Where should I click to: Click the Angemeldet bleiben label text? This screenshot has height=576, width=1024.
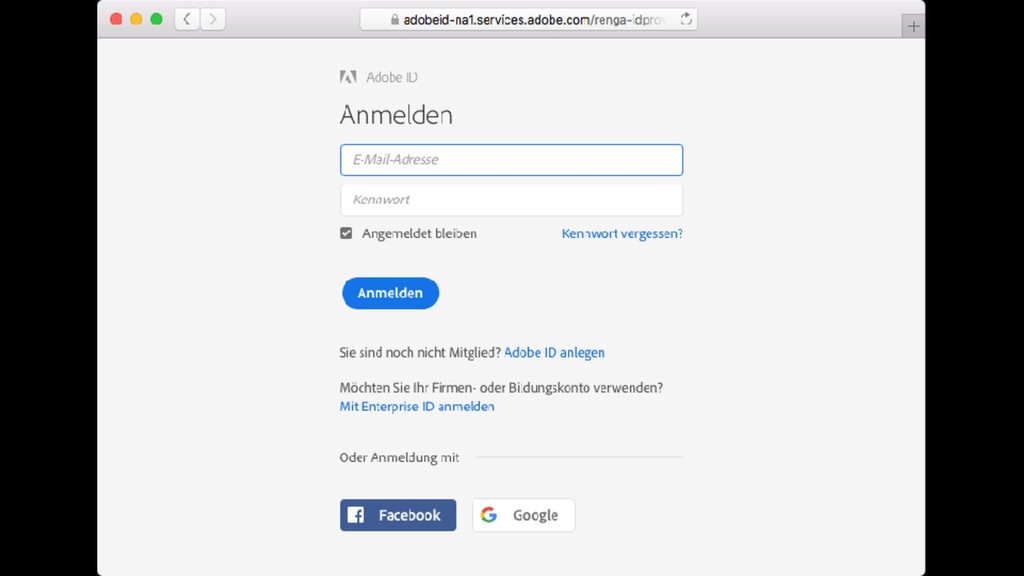pyautogui.click(x=419, y=233)
